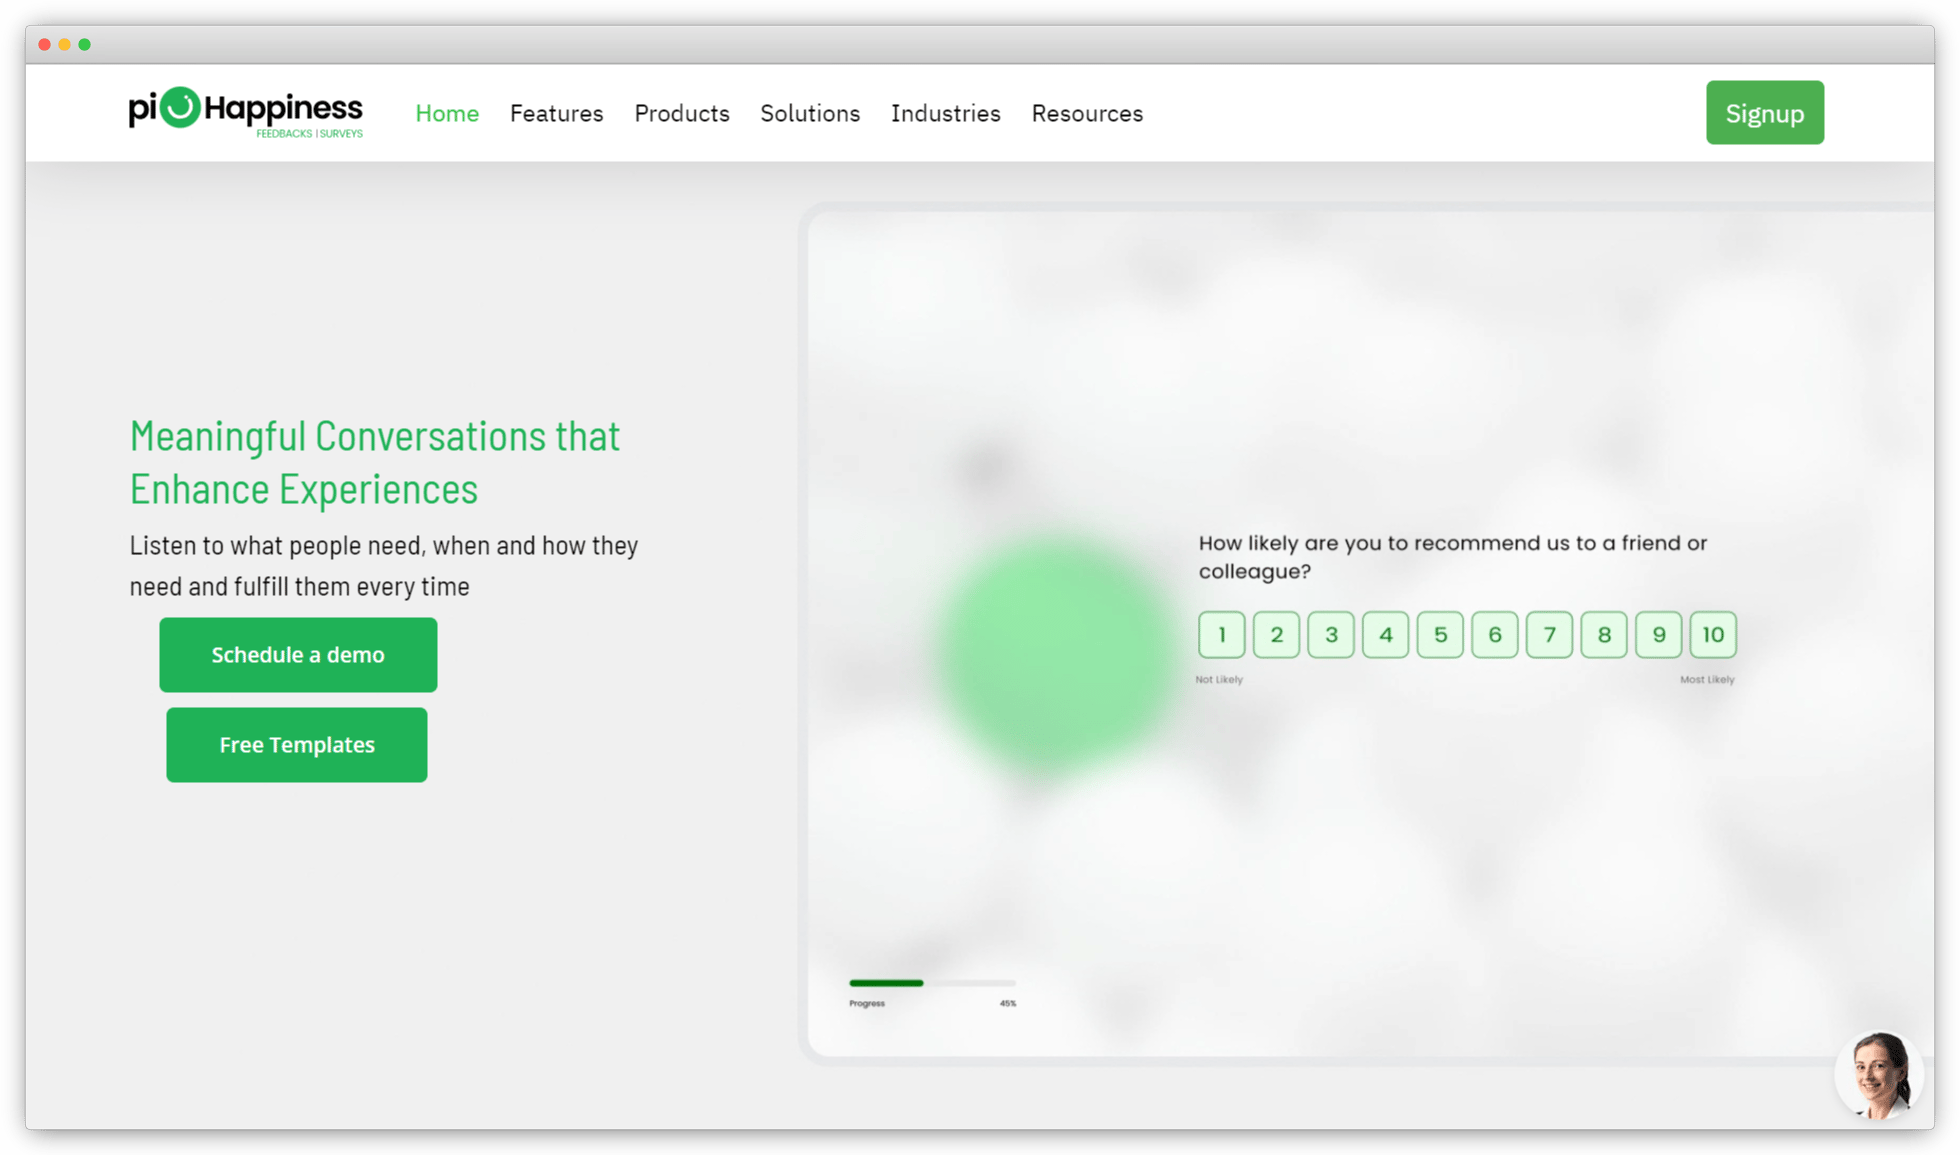The width and height of the screenshot is (1960, 1155).
Task: Select rating 1 on the survey scale
Action: pos(1221,634)
